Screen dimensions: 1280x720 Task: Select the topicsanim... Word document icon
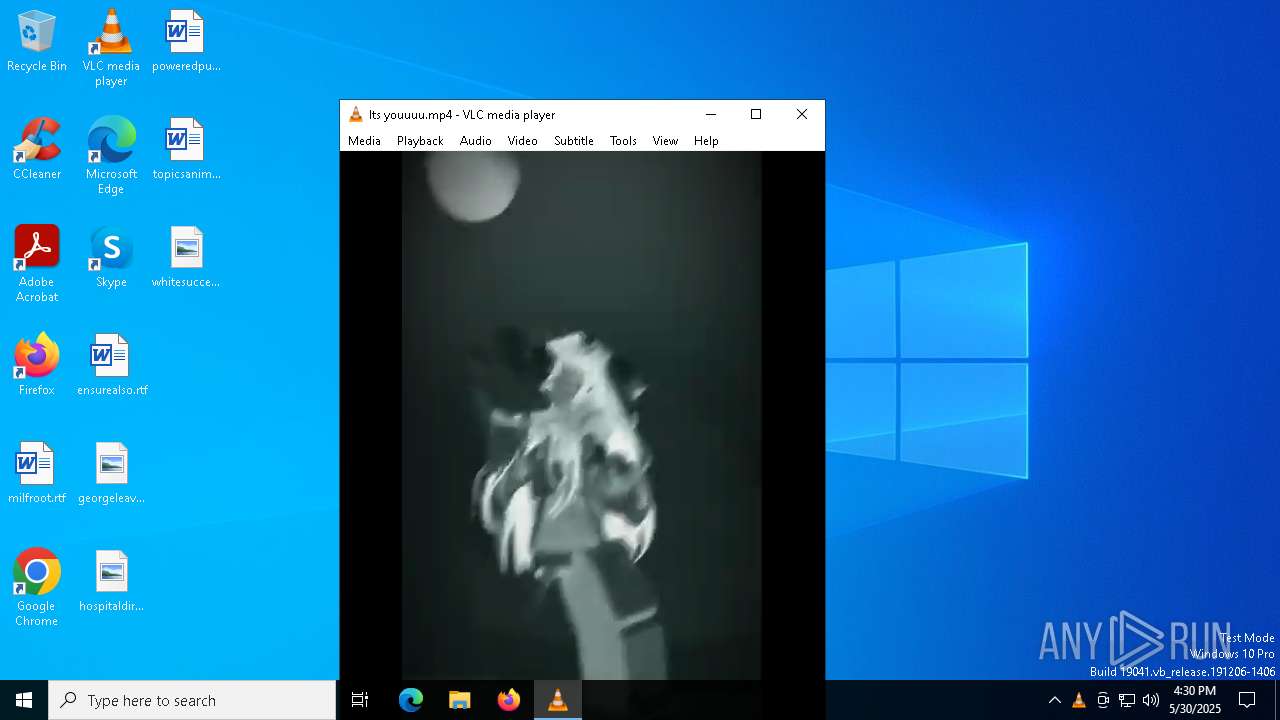[186, 150]
